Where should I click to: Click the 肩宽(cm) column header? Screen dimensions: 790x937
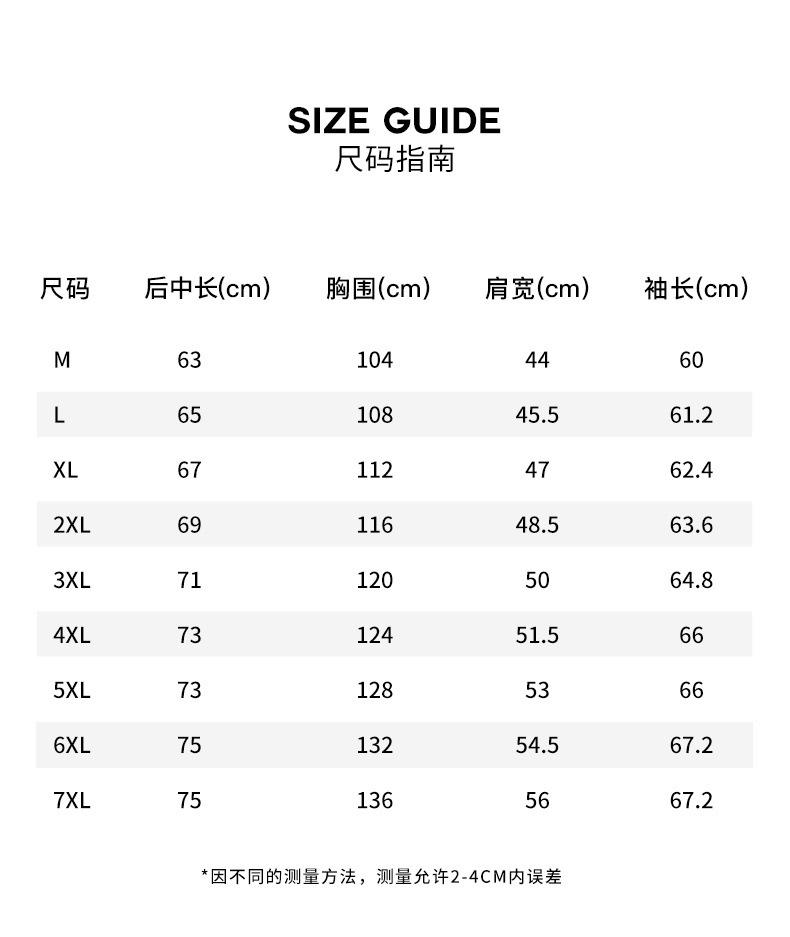537,289
